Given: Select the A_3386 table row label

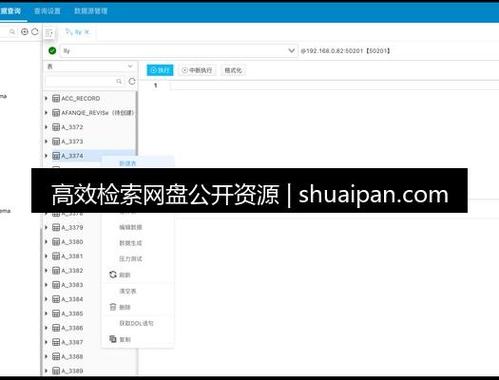Looking at the screenshot, I should tap(72, 328).
